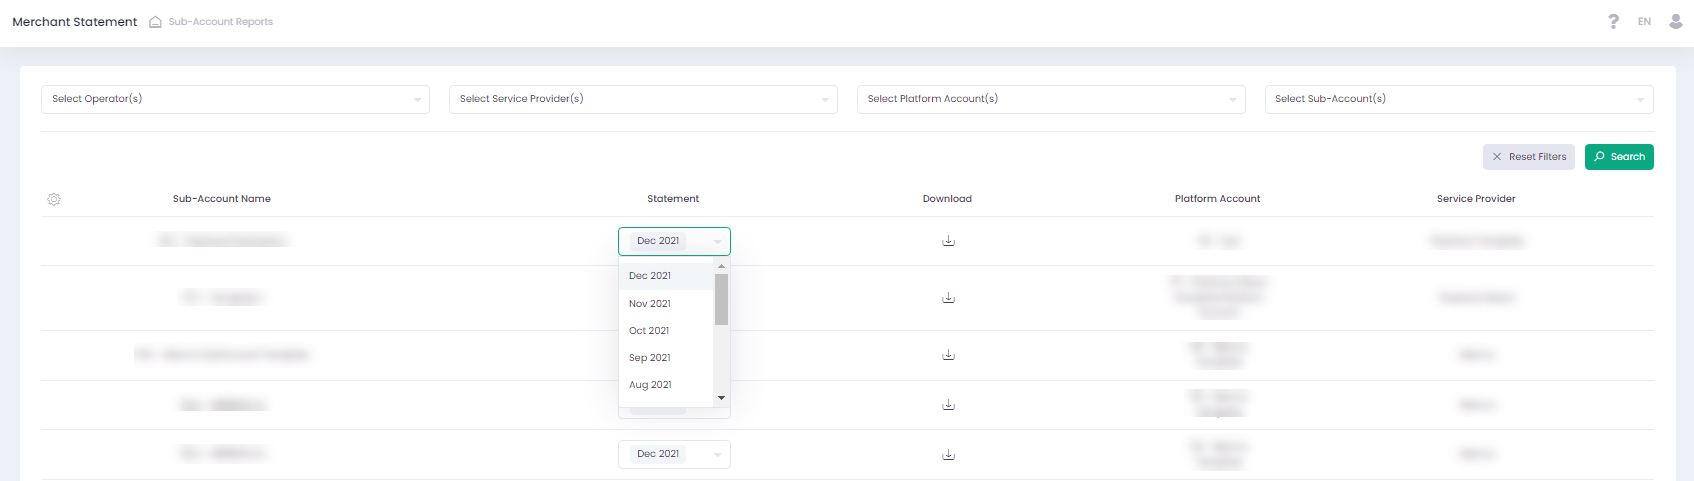Screen dimensions: 1694x481
Task: Open the table settings gear icon
Action: click(x=54, y=199)
